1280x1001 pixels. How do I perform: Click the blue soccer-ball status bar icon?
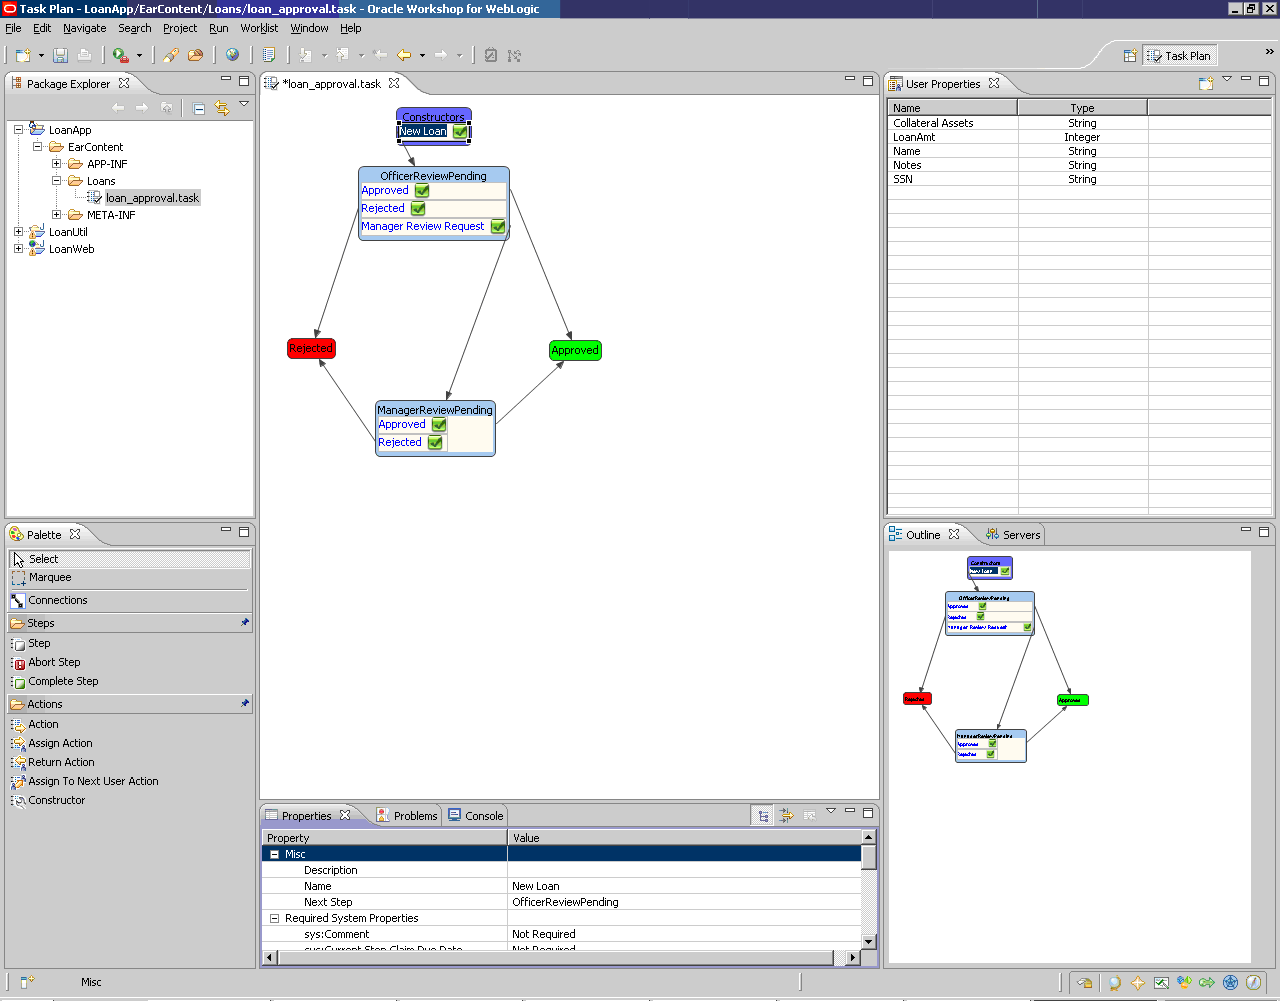(1231, 983)
